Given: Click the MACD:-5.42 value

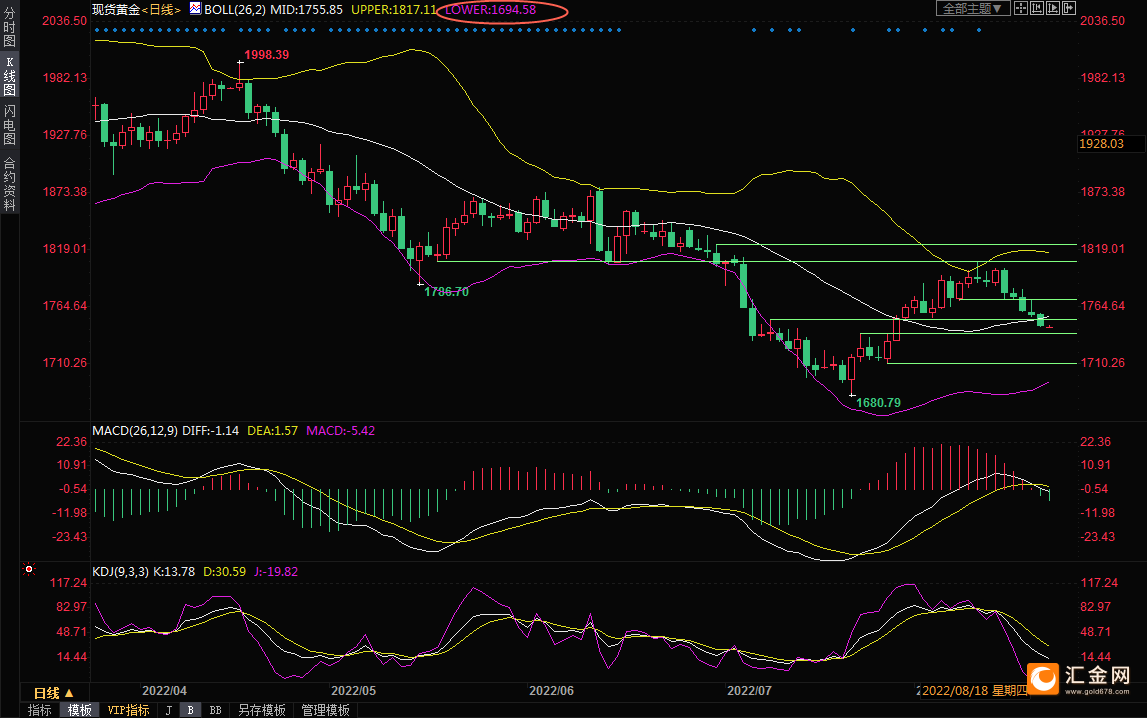Looking at the screenshot, I should click(341, 431).
